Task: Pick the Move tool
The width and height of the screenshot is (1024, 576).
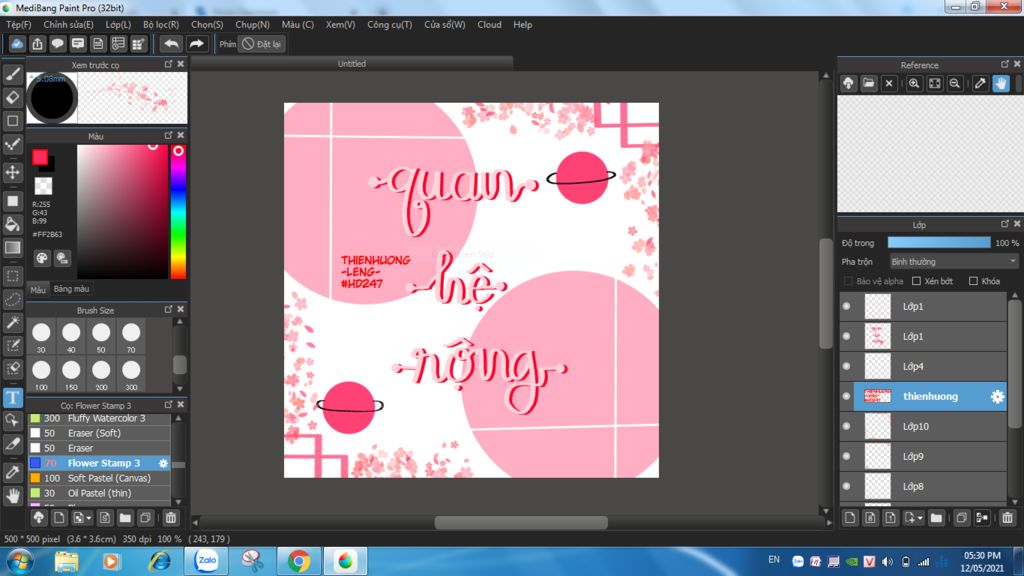Action: 12,172
